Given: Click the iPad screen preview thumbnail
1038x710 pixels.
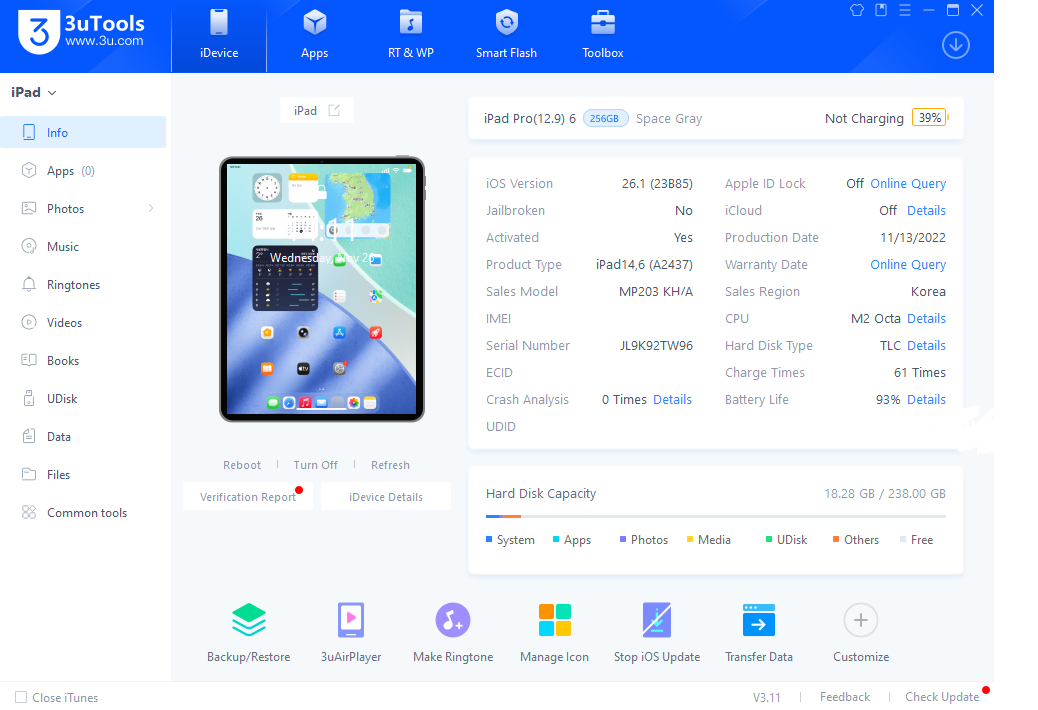Looking at the screenshot, I should [322, 289].
